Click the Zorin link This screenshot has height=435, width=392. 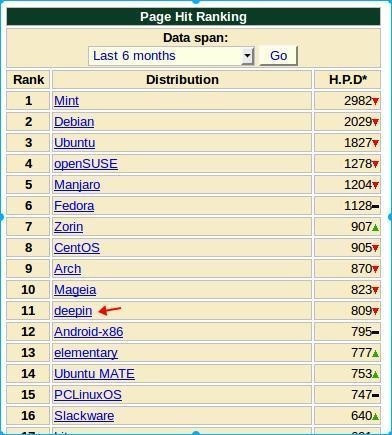pyautogui.click(x=69, y=227)
